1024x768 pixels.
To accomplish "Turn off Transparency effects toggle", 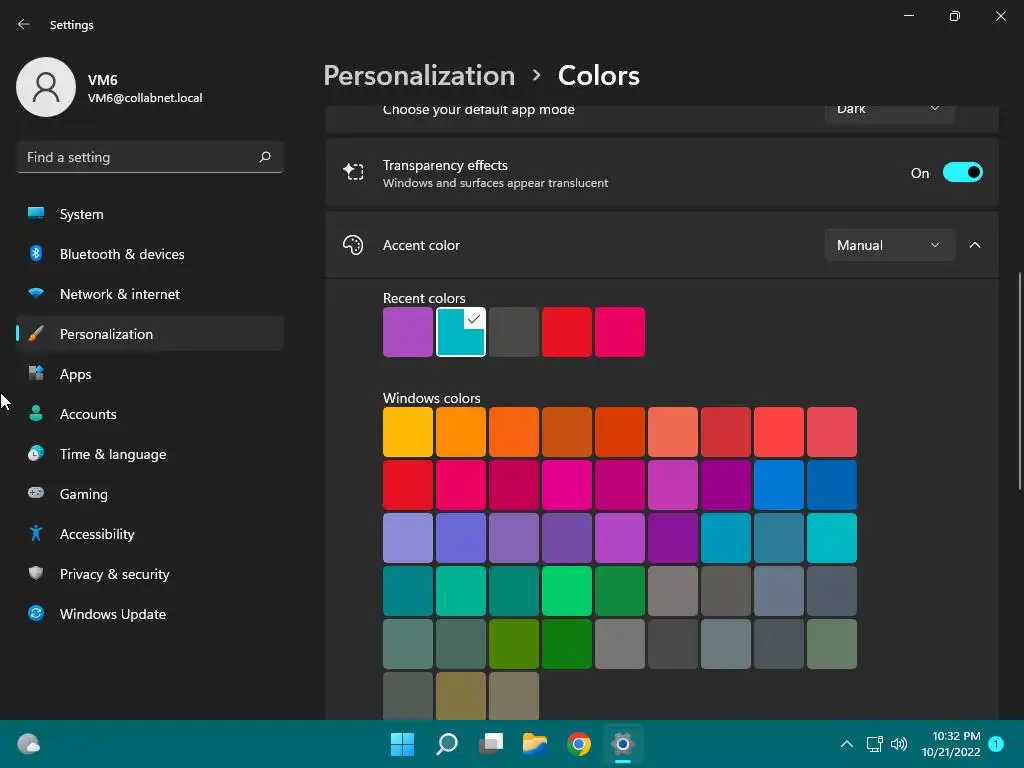I will 963,172.
